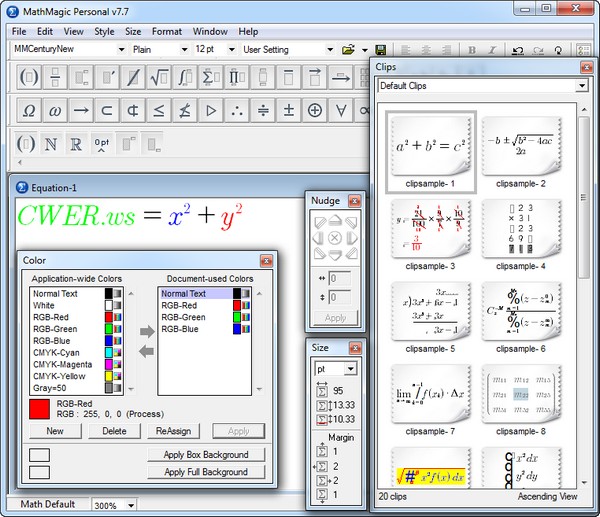Screen dimensions: 600x517
Task: Click Apply Full Background button
Action: 206,471
